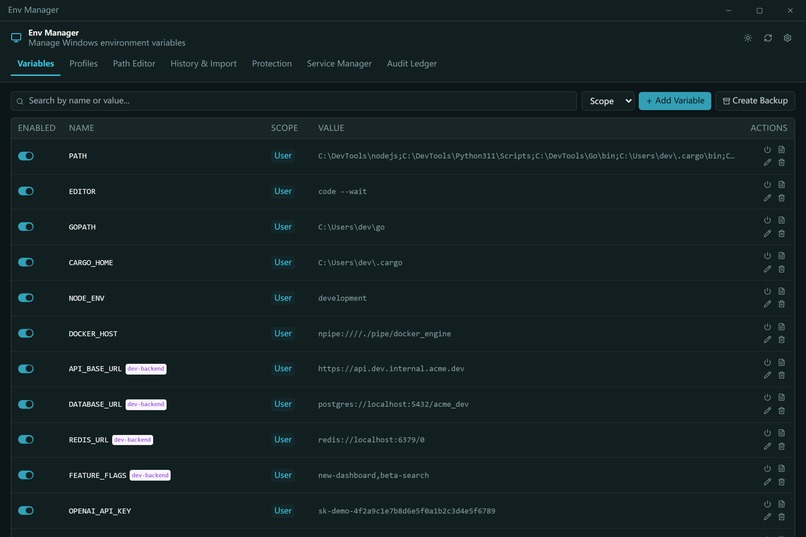Click the 'development' value of NODE_ENV

coord(342,298)
